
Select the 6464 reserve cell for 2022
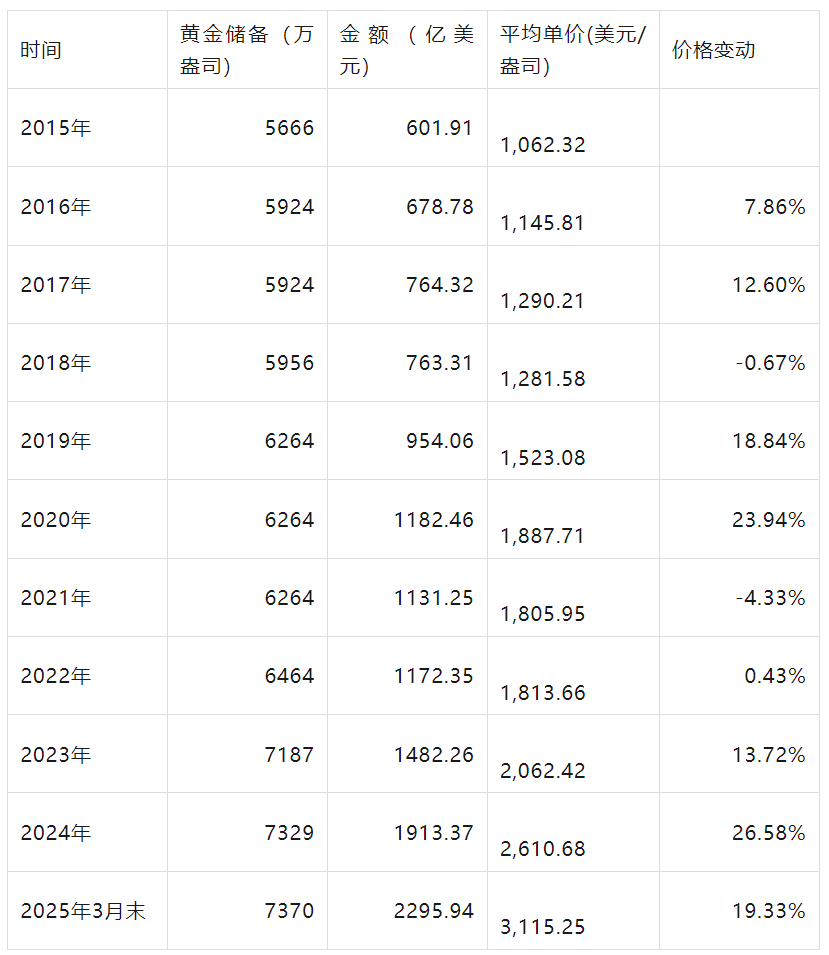247,675
